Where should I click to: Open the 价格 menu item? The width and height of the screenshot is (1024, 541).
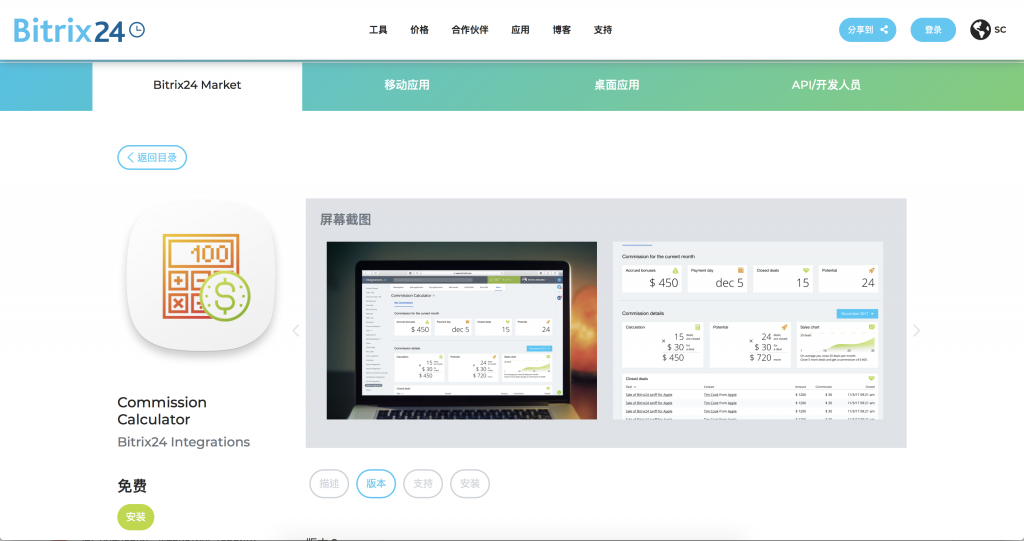tap(419, 30)
